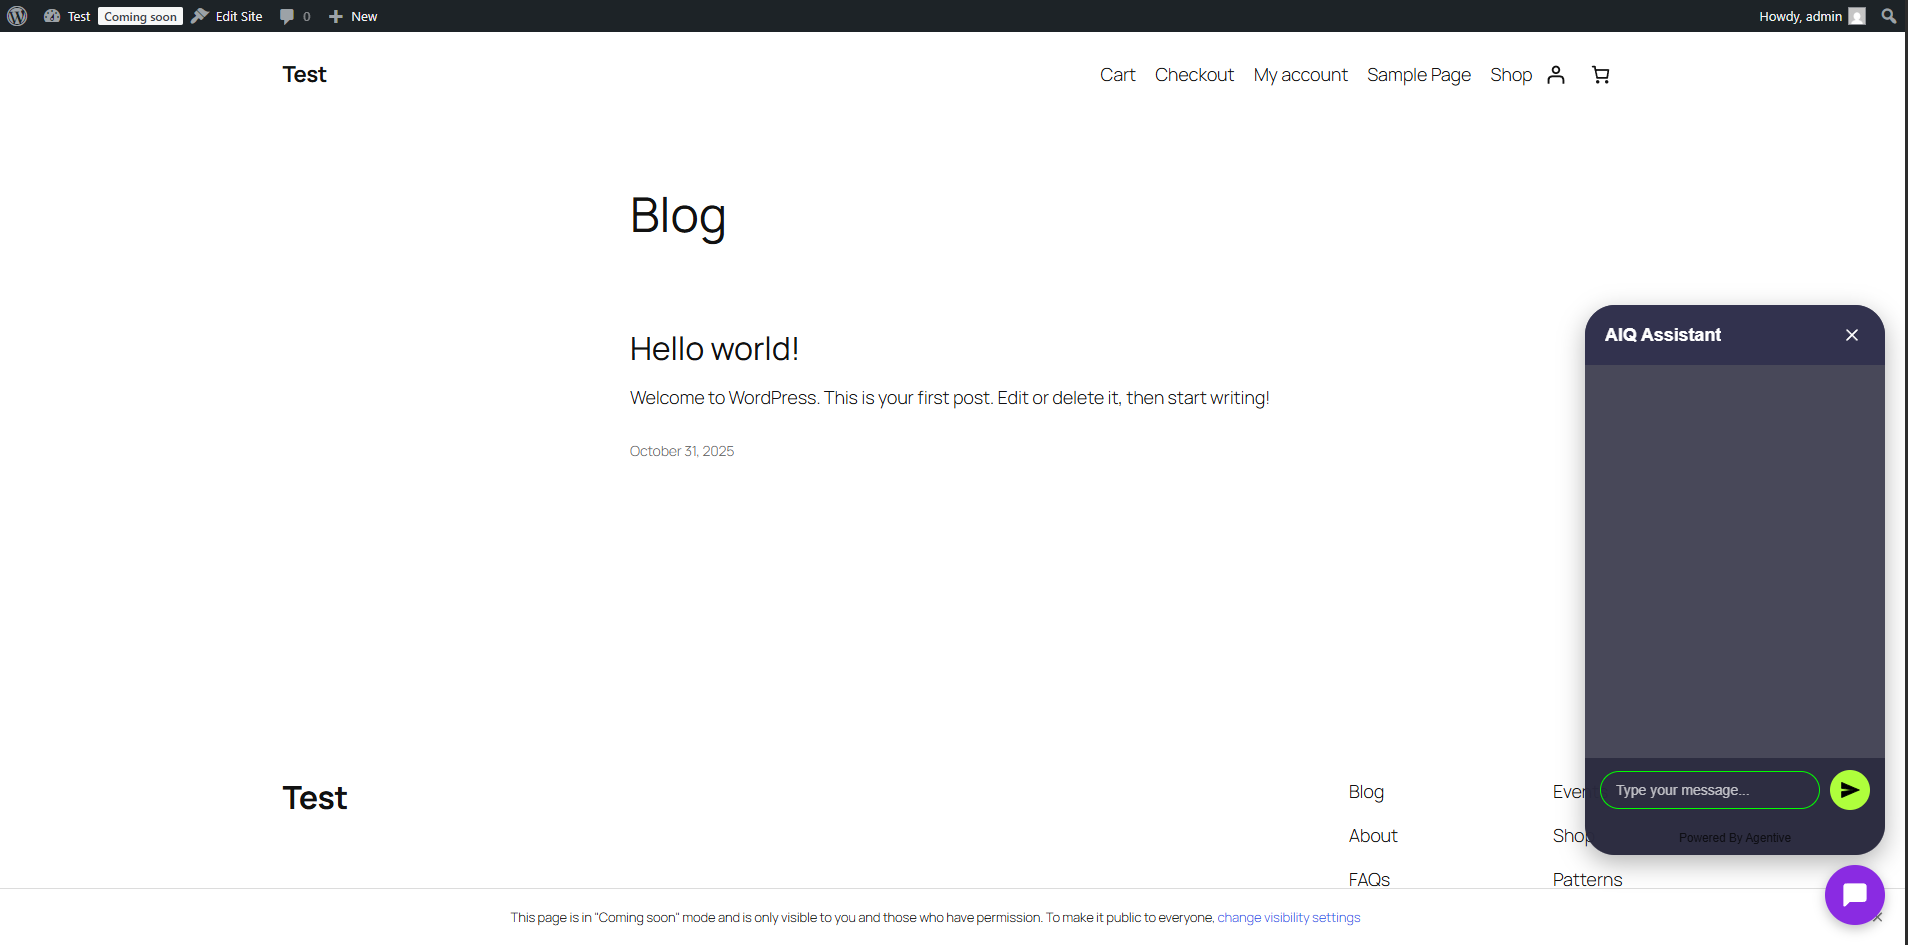Close the AIQ Assistant chat panel

tap(1851, 335)
